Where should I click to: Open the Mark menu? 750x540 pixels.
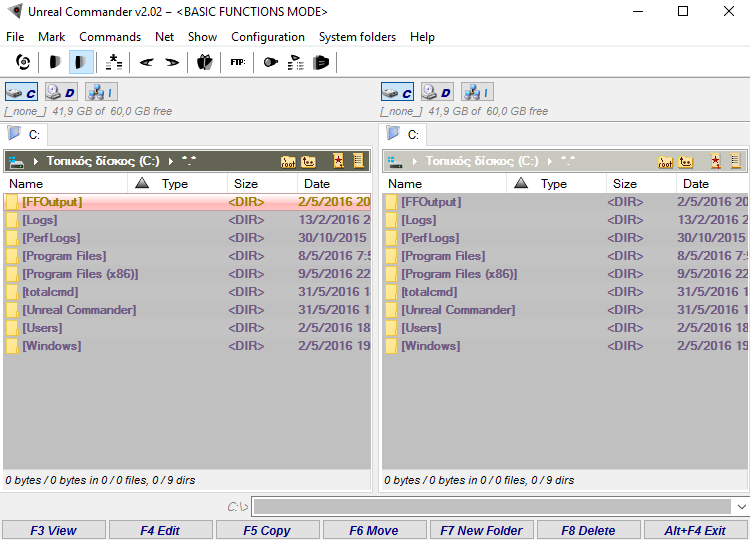coord(51,37)
